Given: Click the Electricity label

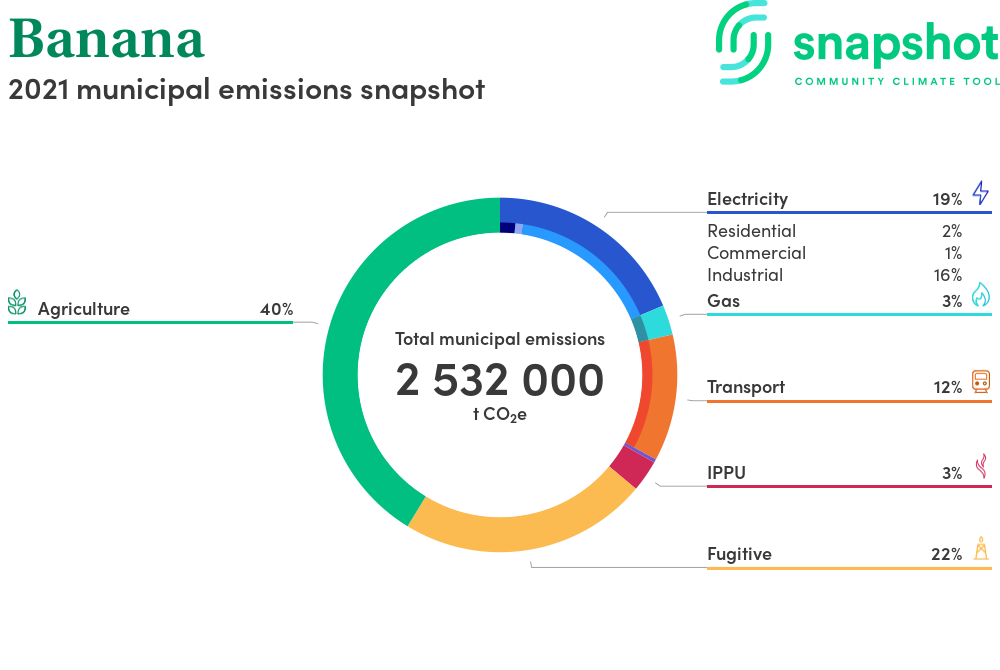Looking at the screenshot, I should [747, 199].
